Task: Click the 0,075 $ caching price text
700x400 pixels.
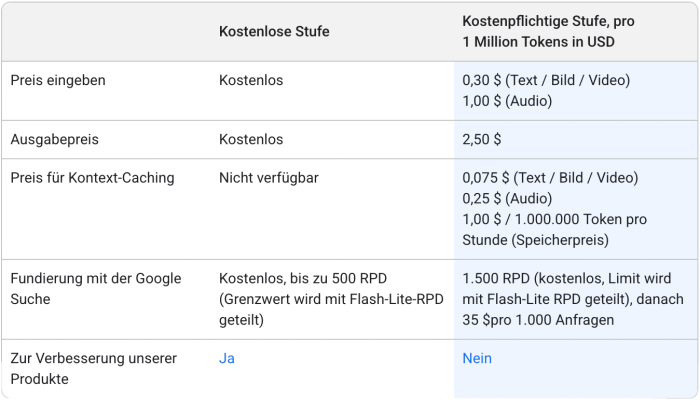Action: coord(550,178)
